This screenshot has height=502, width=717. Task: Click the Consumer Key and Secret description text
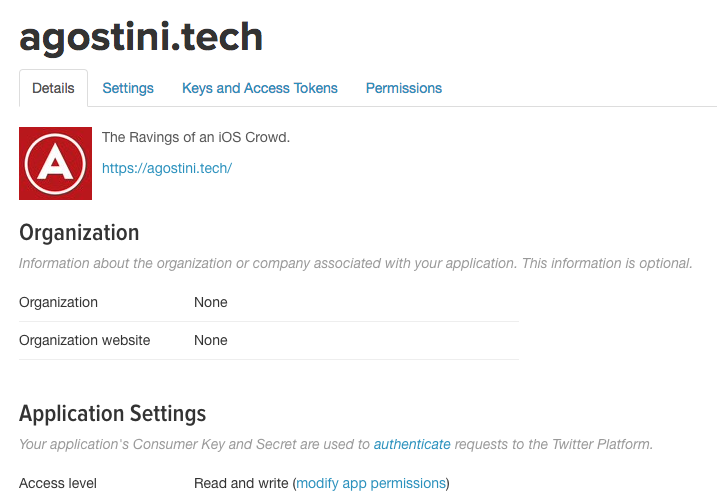point(195,443)
